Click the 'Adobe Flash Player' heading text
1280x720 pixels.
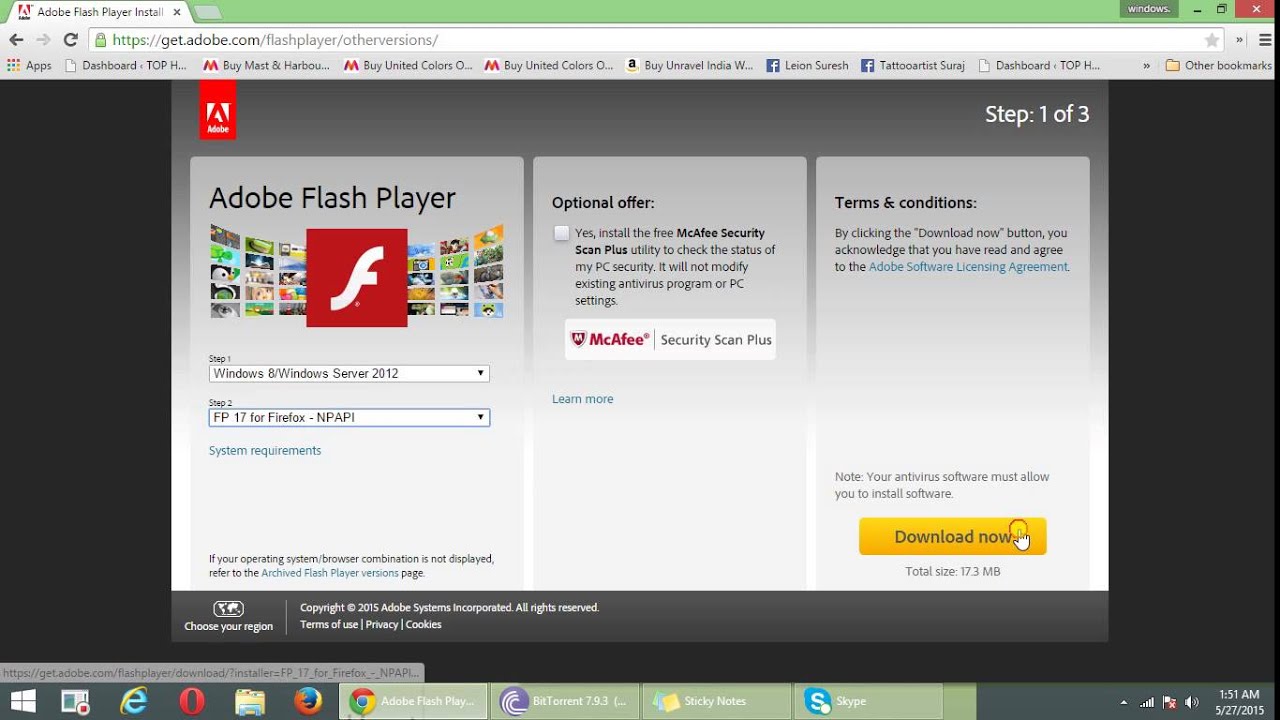332,198
